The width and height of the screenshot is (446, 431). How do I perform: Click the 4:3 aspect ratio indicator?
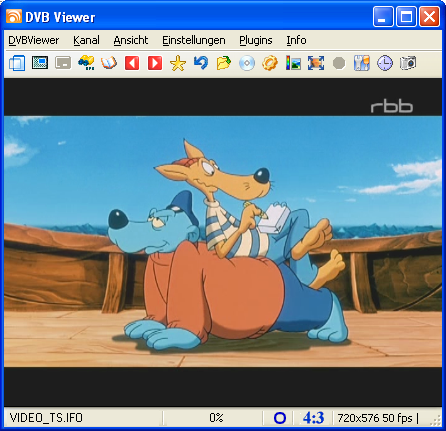(313, 418)
